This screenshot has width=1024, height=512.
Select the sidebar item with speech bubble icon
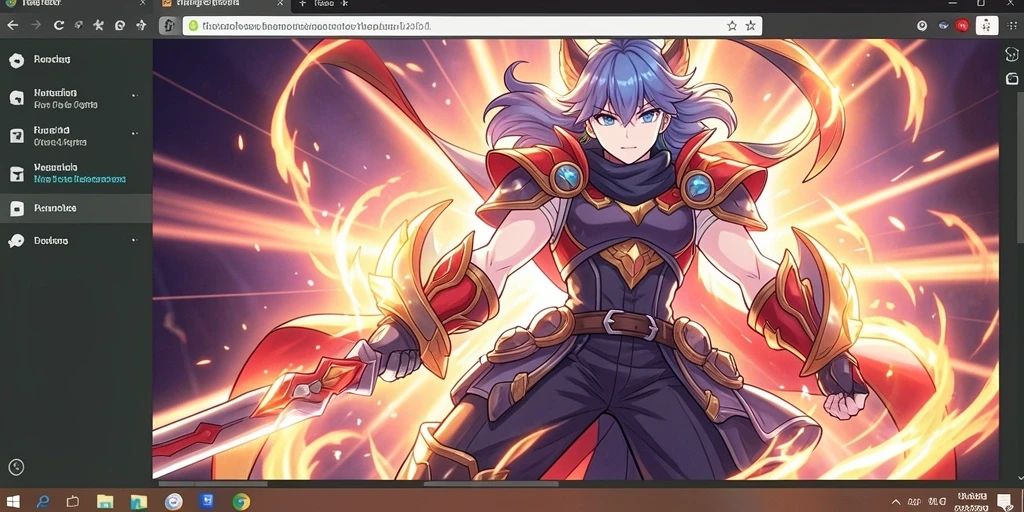click(76, 241)
